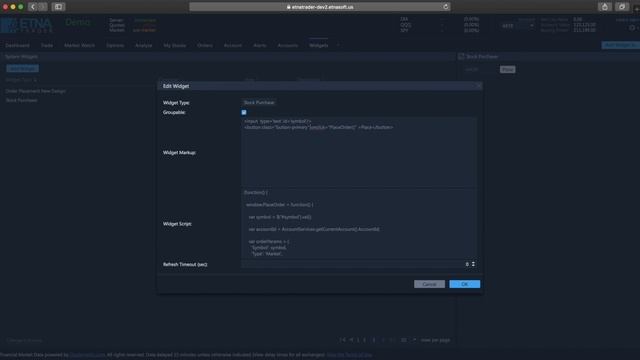Select the Stock Purchase row in widget list

22,100
